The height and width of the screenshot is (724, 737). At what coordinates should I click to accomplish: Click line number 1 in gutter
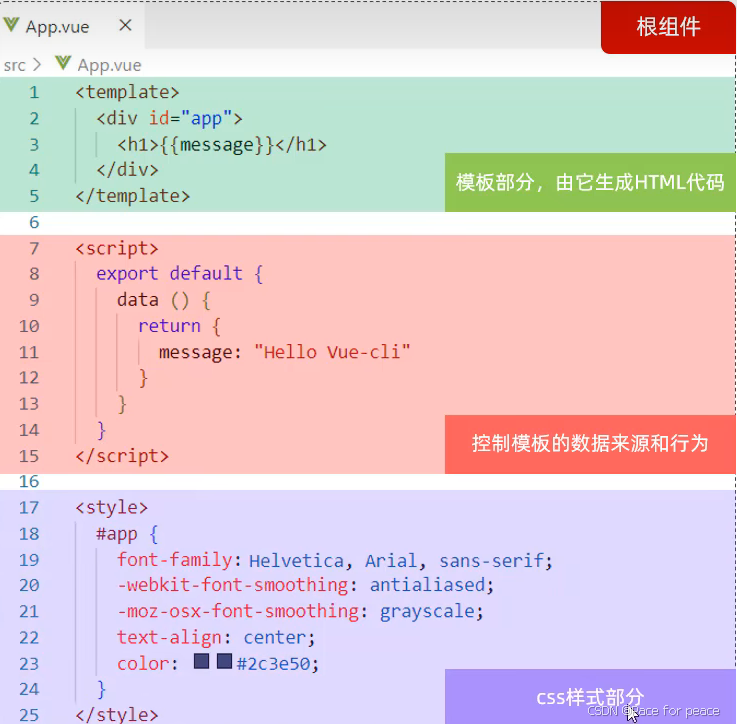(x=34, y=92)
